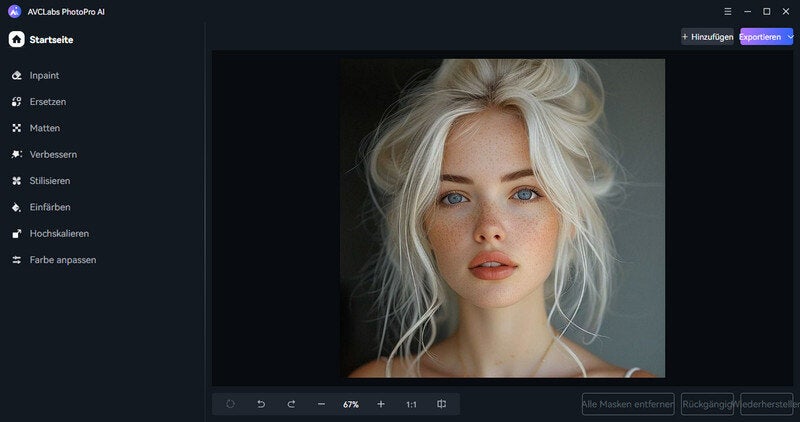Go to the Startseite home icon
This screenshot has height=422, width=800.
coord(16,39)
